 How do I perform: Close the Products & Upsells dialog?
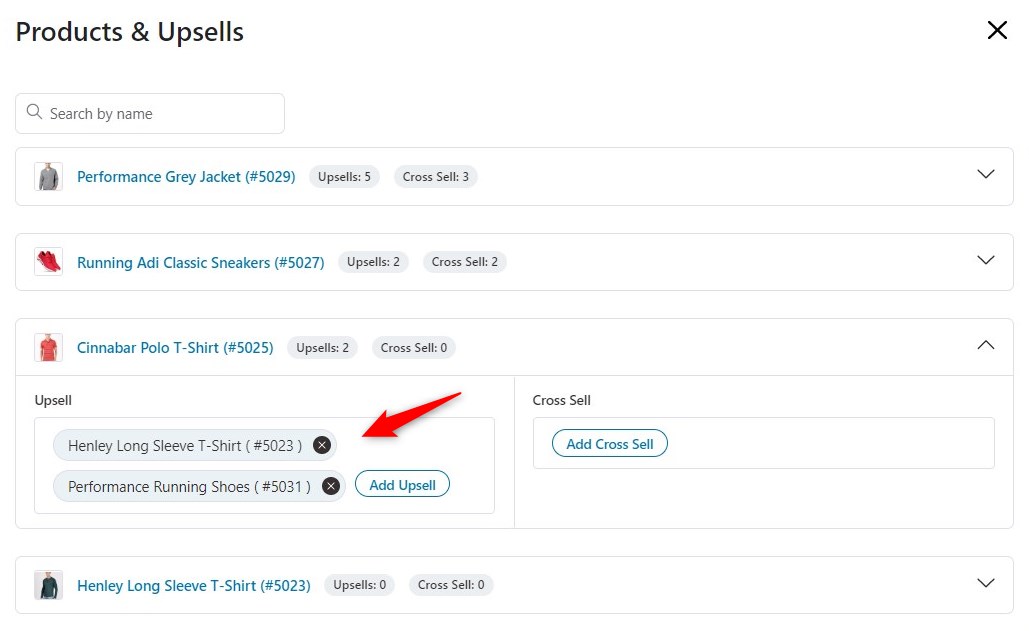tap(996, 30)
